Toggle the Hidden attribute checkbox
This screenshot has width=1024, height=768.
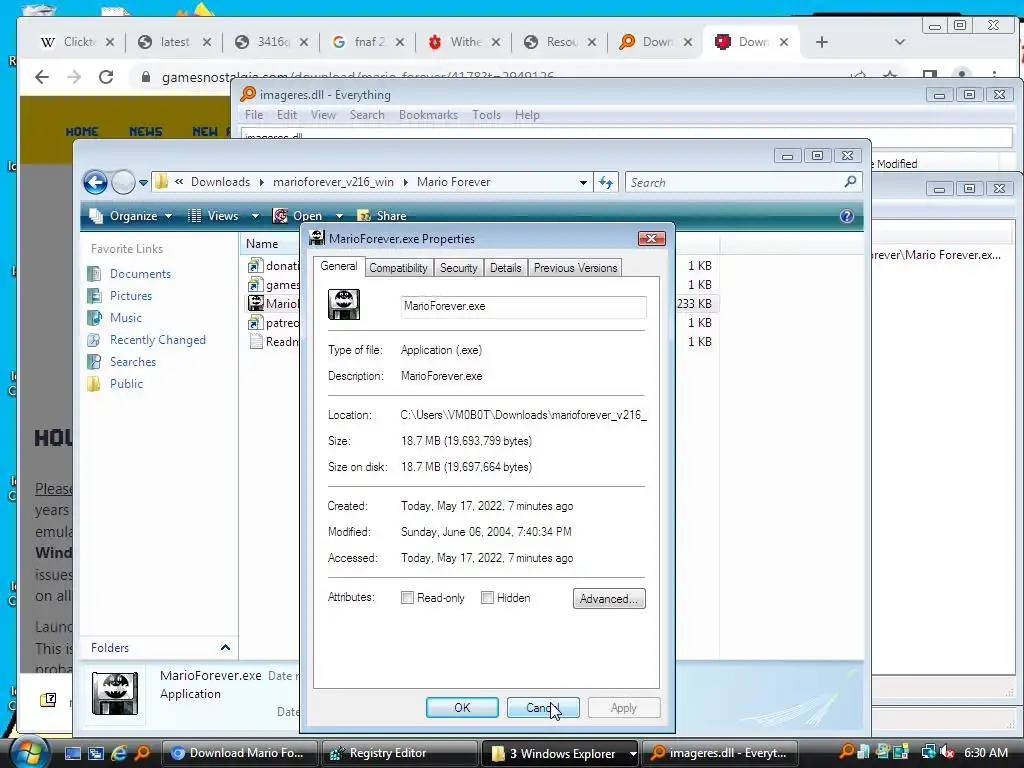(487, 598)
